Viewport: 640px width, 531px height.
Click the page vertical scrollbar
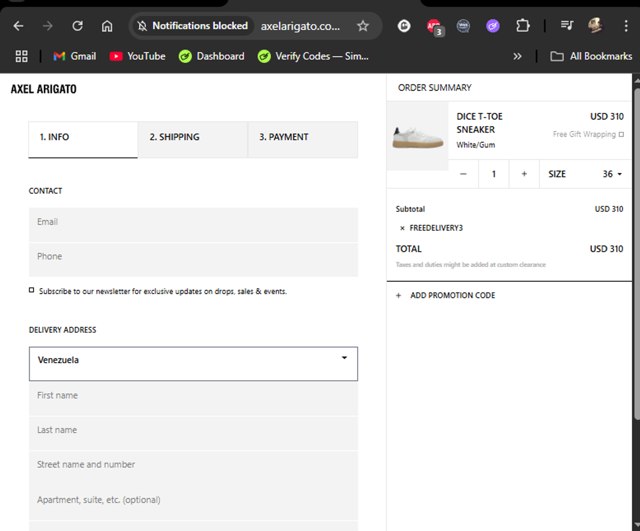636,253
